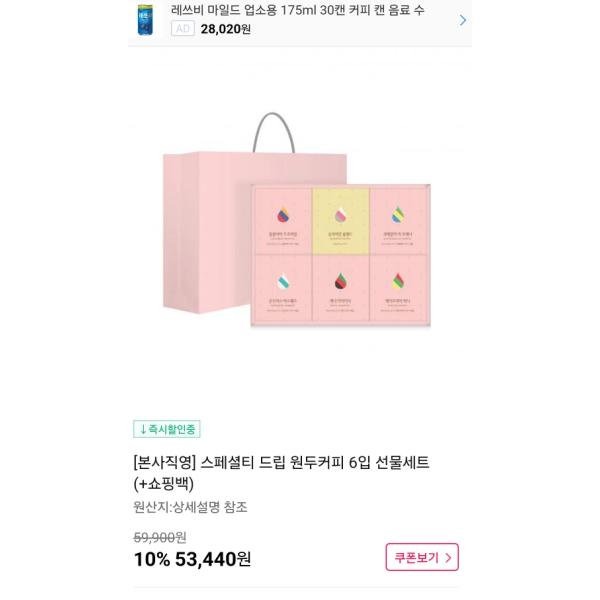
Task: Click the blue arrow on the ad banner
Action: (463, 20)
